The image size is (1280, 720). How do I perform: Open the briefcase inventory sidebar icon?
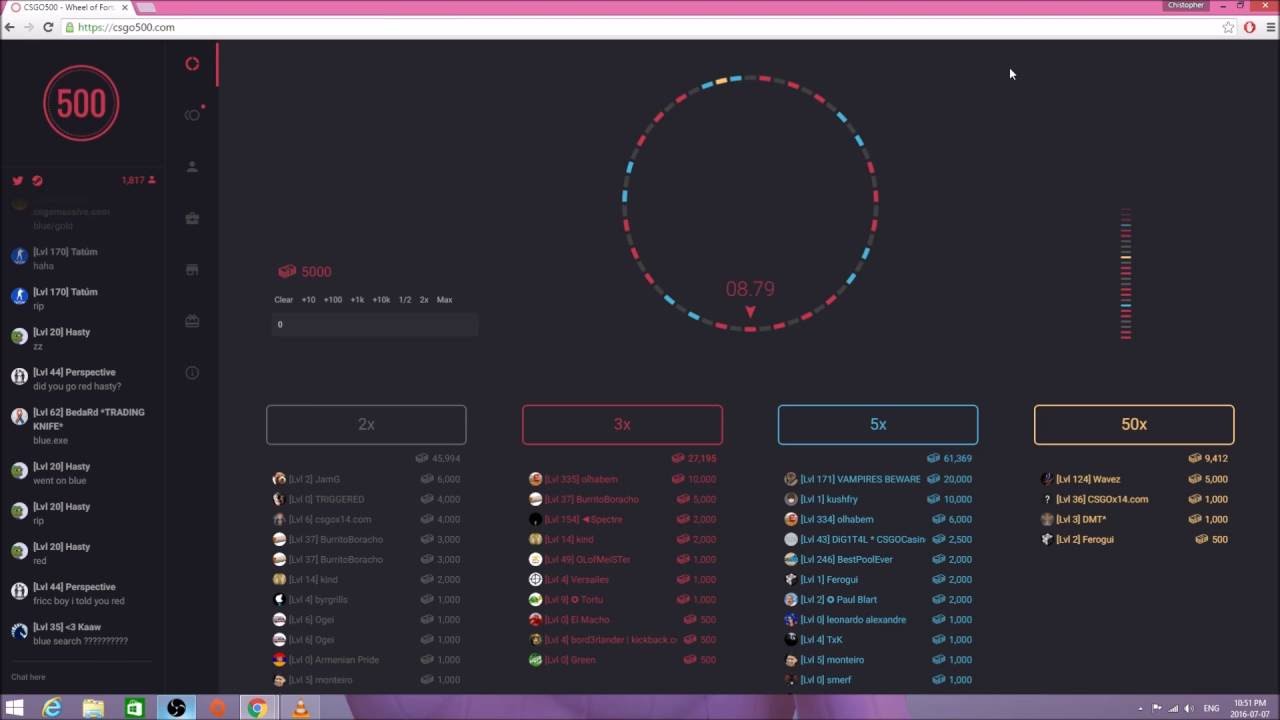pyautogui.click(x=192, y=218)
